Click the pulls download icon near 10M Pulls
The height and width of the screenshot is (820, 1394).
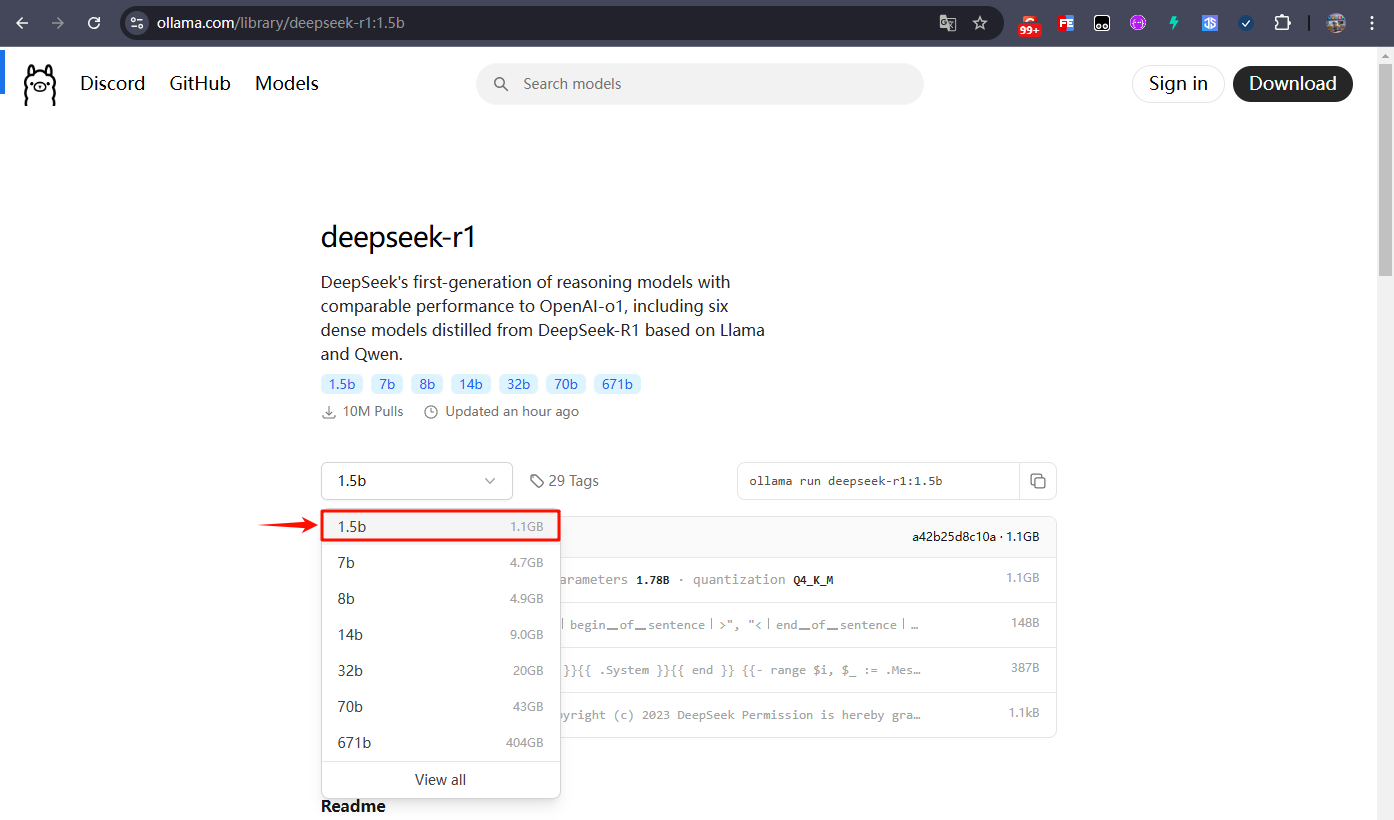[x=329, y=411]
